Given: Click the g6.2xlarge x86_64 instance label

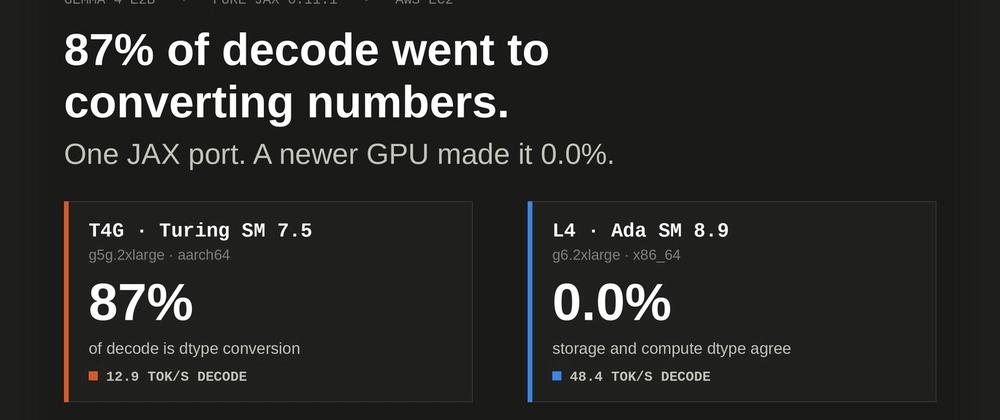Looking at the screenshot, I should (616, 256).
